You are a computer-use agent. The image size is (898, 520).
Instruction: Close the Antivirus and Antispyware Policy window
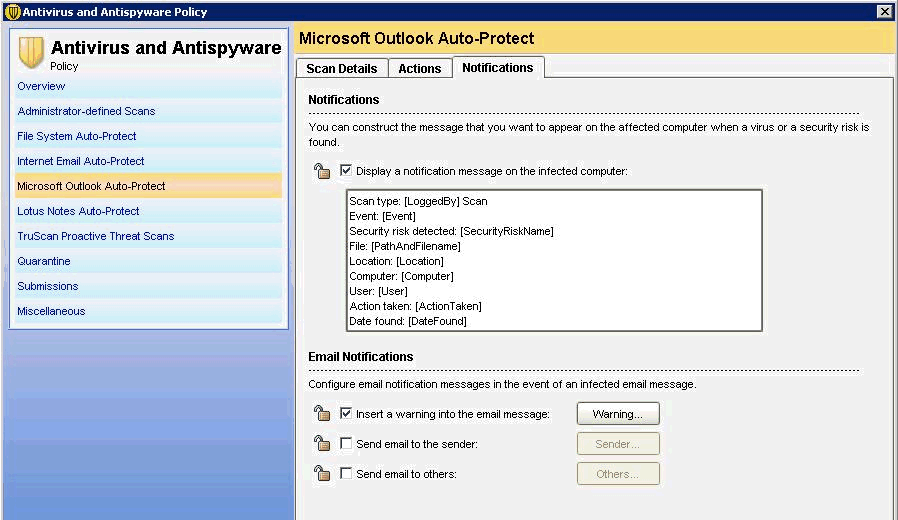[884, 12]
